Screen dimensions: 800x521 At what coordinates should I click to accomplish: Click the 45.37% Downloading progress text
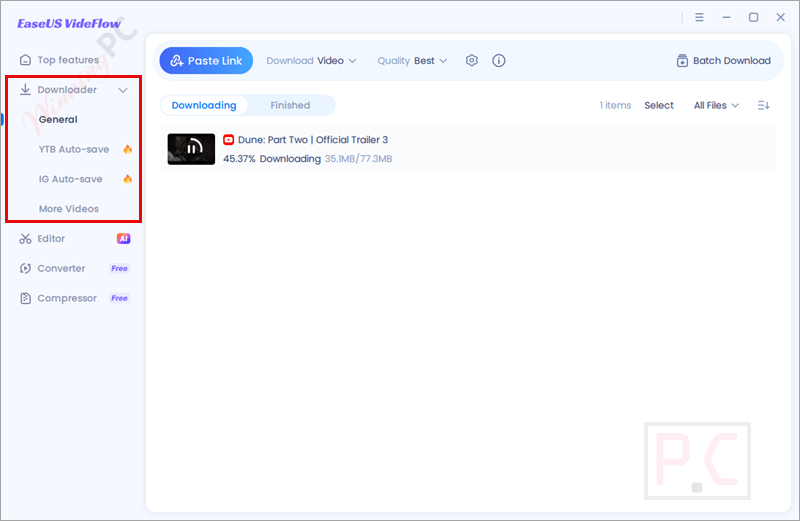pos(272,159)
